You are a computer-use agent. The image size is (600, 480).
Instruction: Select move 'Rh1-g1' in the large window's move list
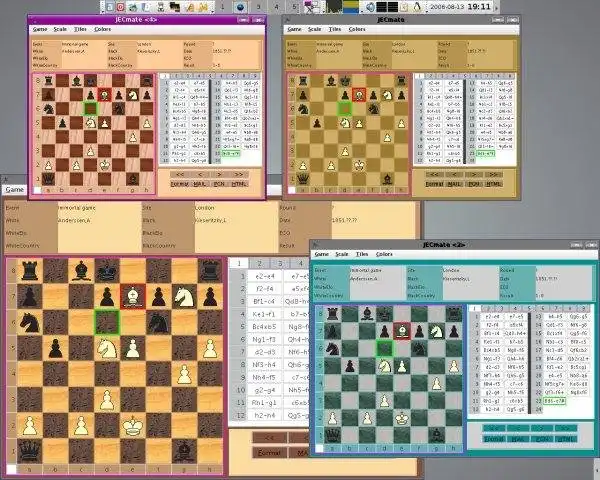[264, 402]
